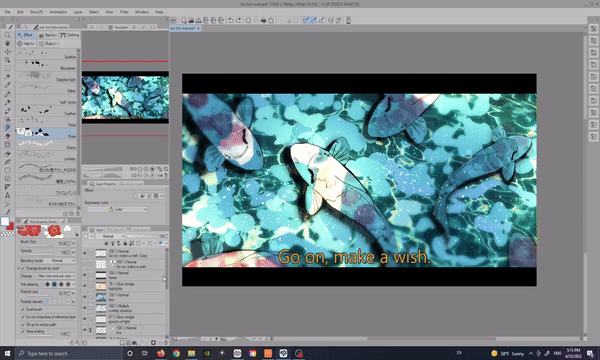Hide the 'blur' layer

point(85,297)
